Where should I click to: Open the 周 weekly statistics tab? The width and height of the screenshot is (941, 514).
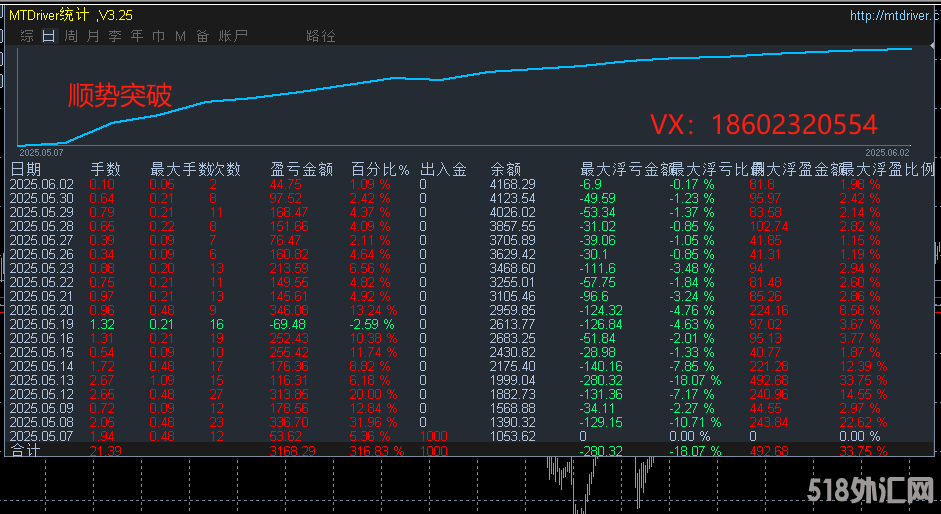(71, 36)
